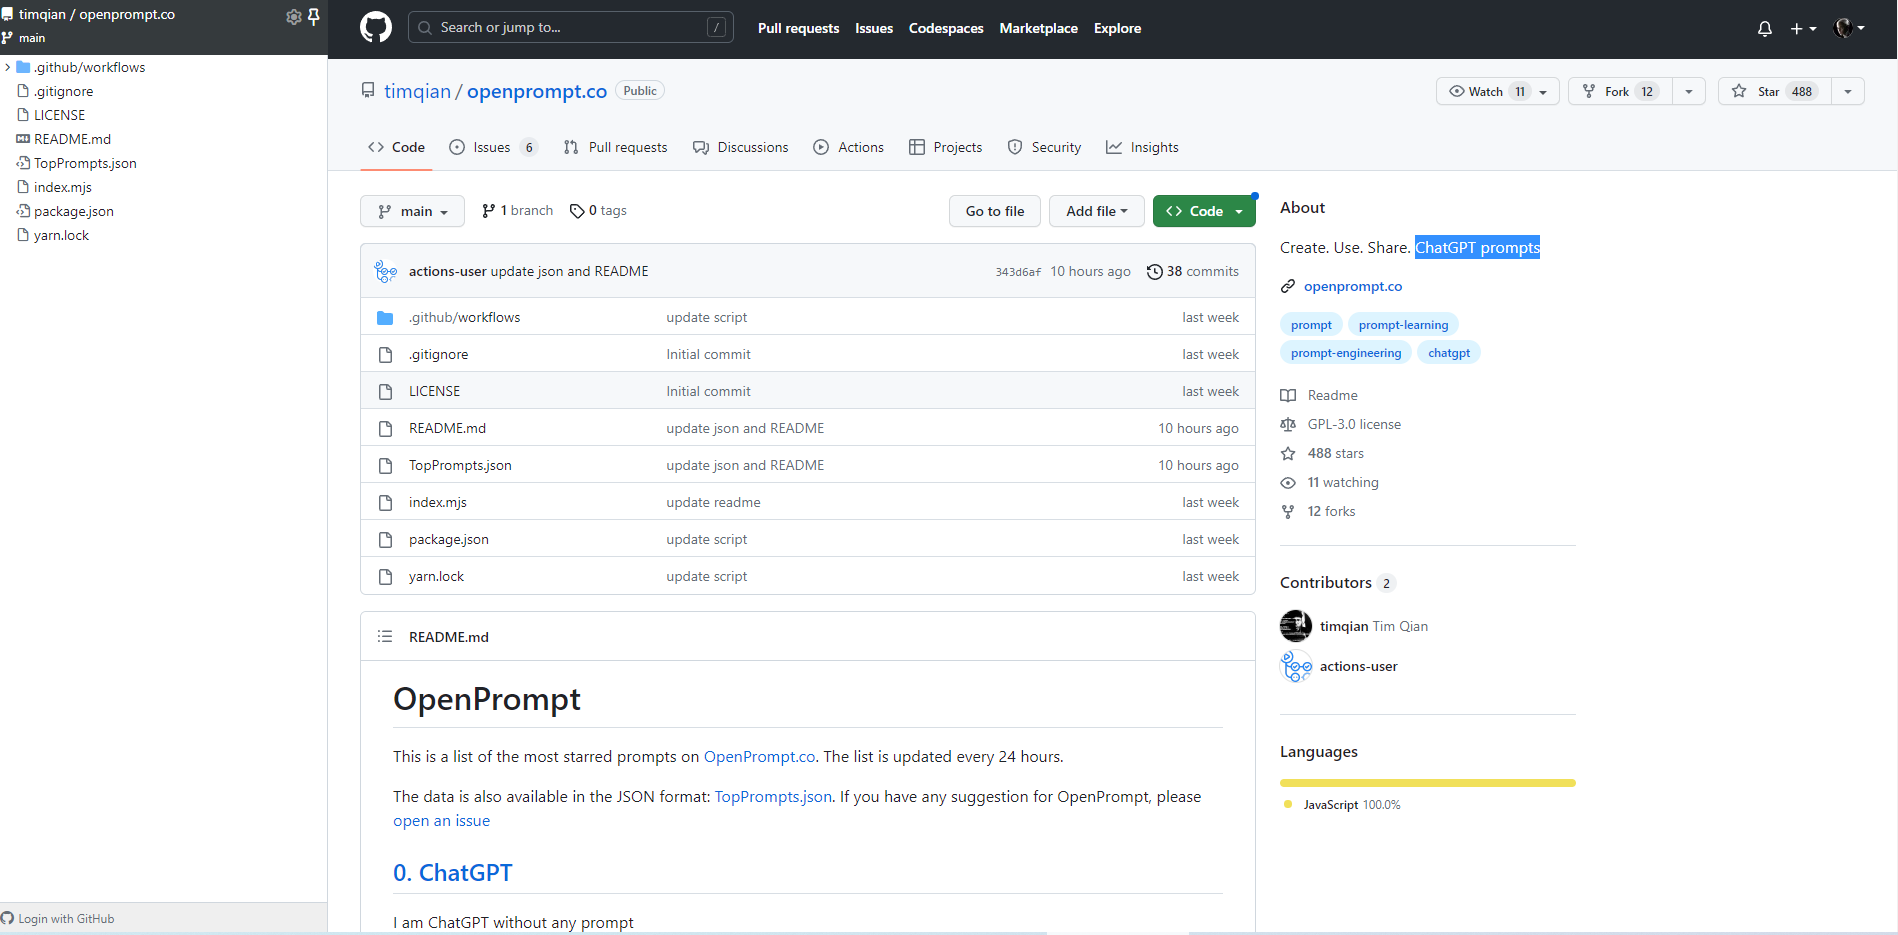Open the notifications bell
The height and width of the screenshot is (935, 1898).
coord(1765,29)
